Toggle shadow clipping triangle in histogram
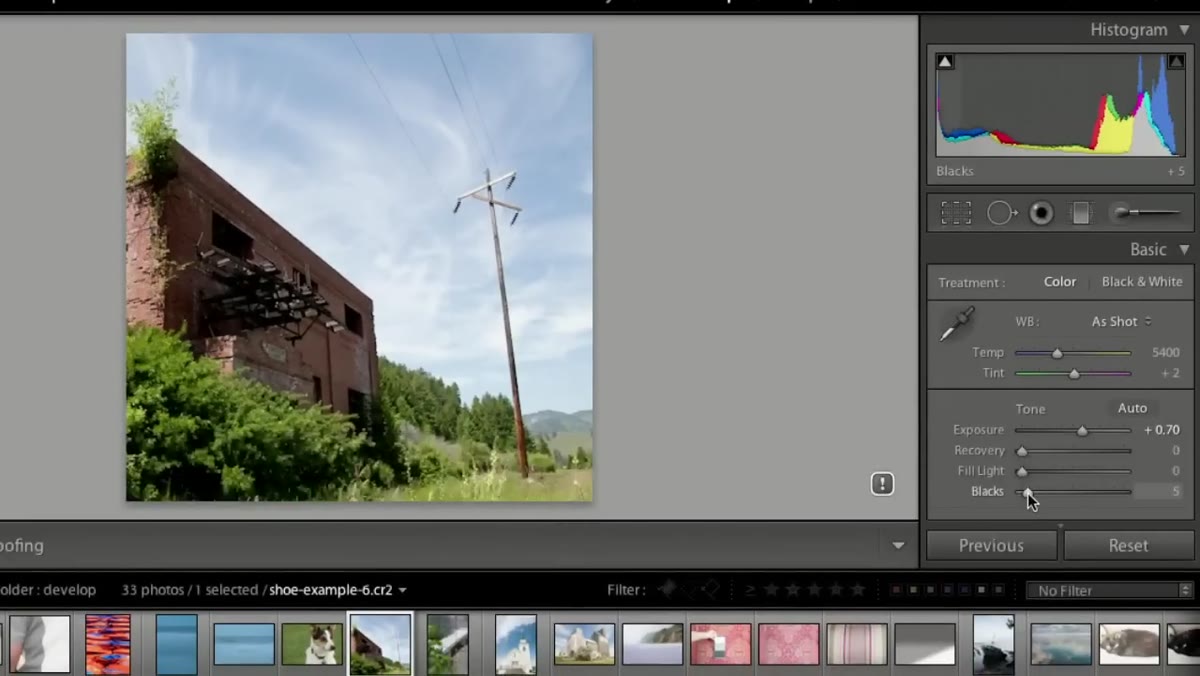This screenshot has width=1200, height=676. pos(945,62)
